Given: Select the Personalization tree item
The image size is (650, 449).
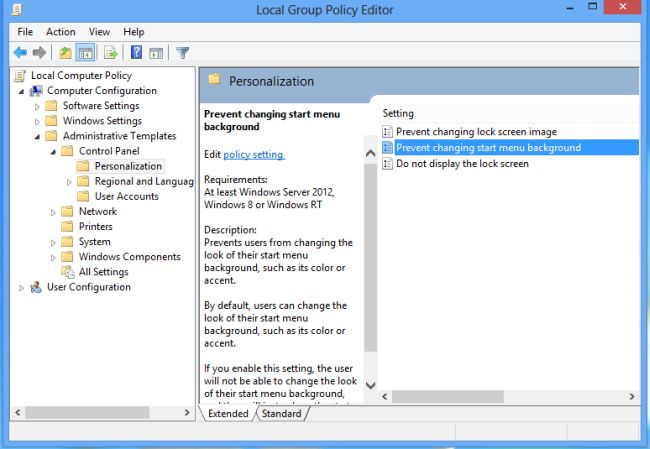Looking at the screenshot, I should 128,166.
